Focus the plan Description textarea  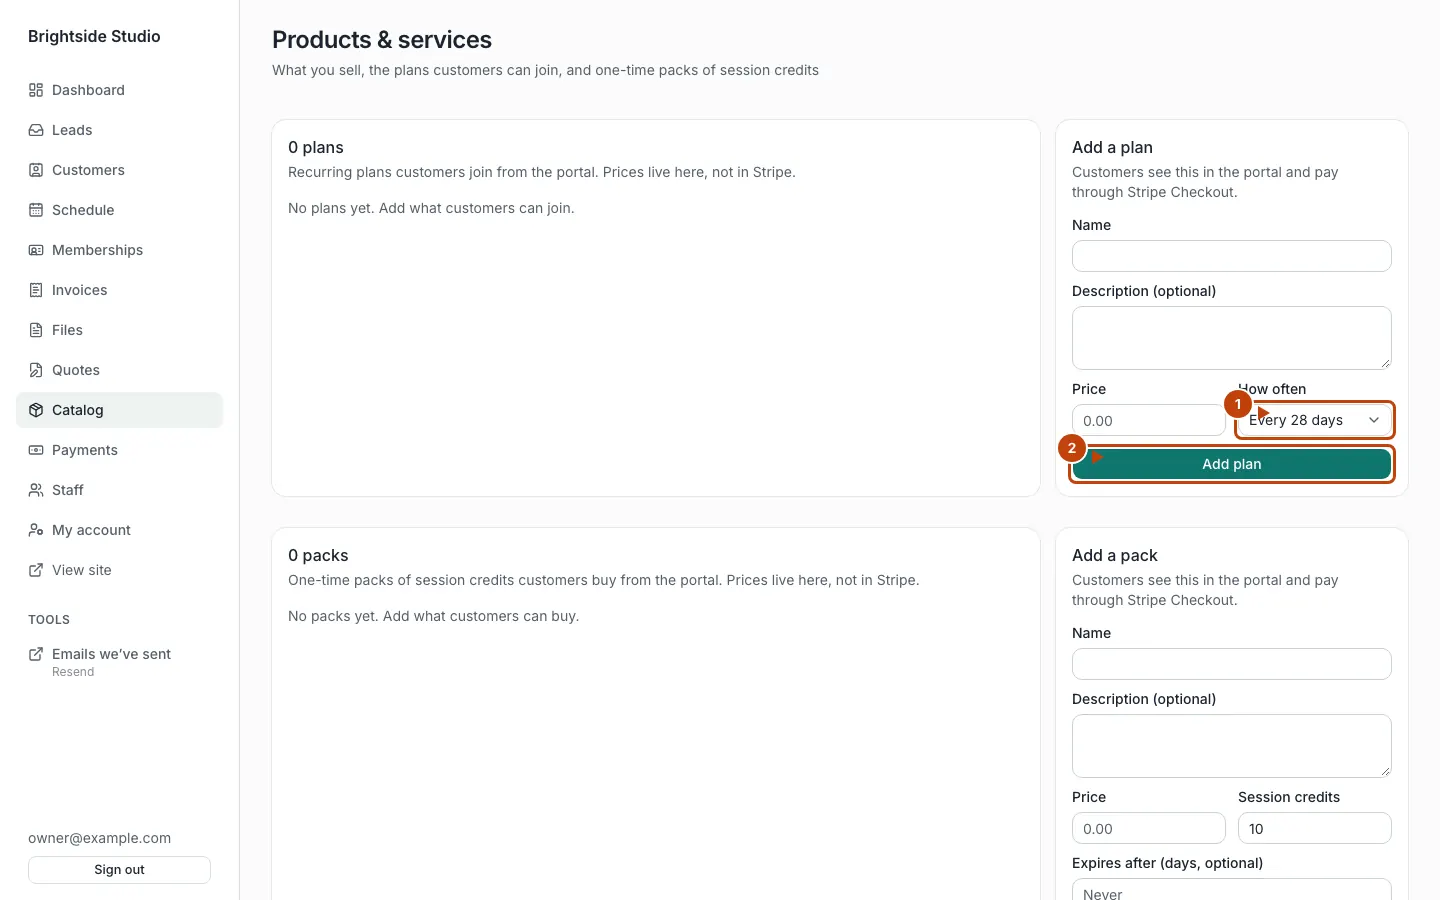click(x=1232, y=338)
